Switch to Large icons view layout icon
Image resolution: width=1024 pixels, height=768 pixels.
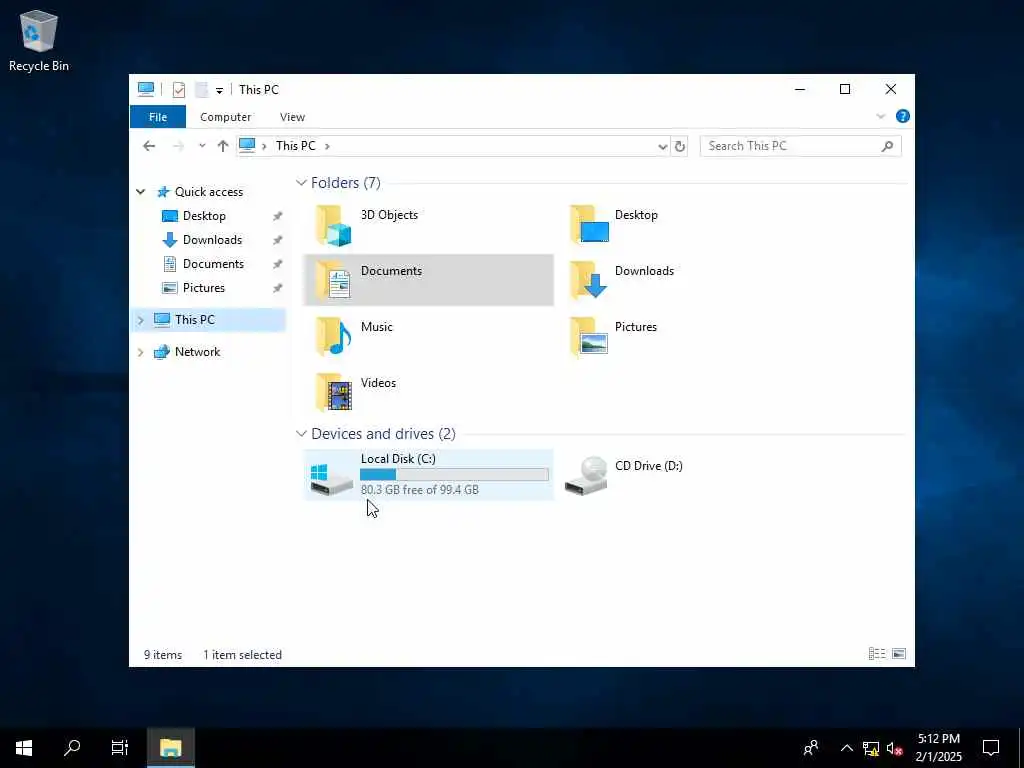point(899,654)
